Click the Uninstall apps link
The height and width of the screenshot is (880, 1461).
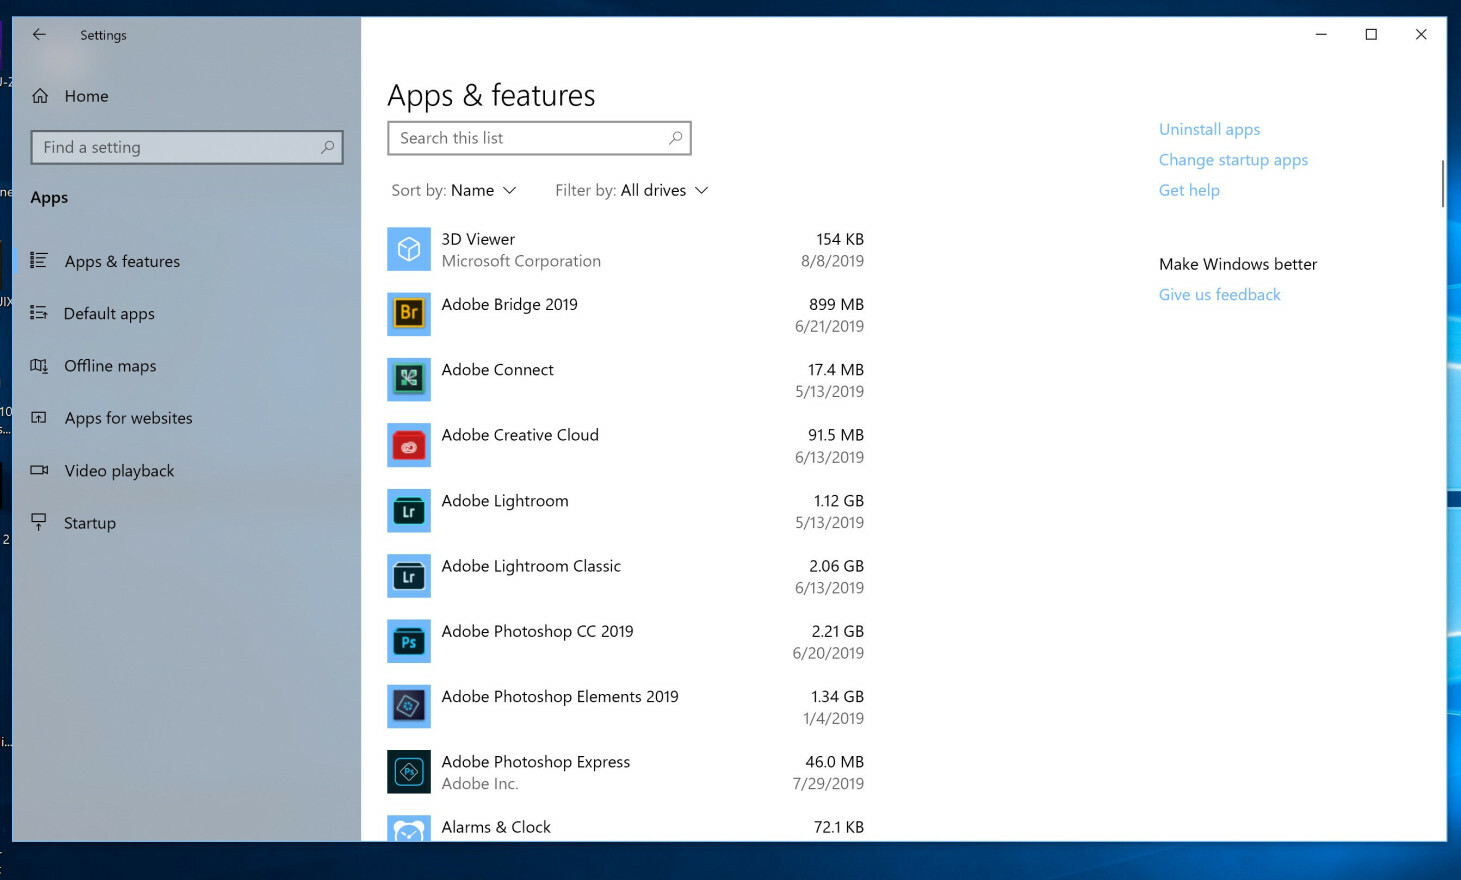pos(1209,129)
